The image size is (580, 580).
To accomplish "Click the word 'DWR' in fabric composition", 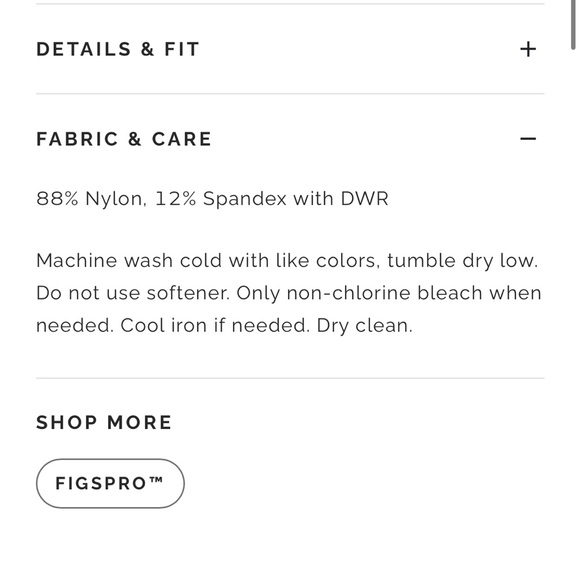I will pyautogui.click(x=364, y=198).
